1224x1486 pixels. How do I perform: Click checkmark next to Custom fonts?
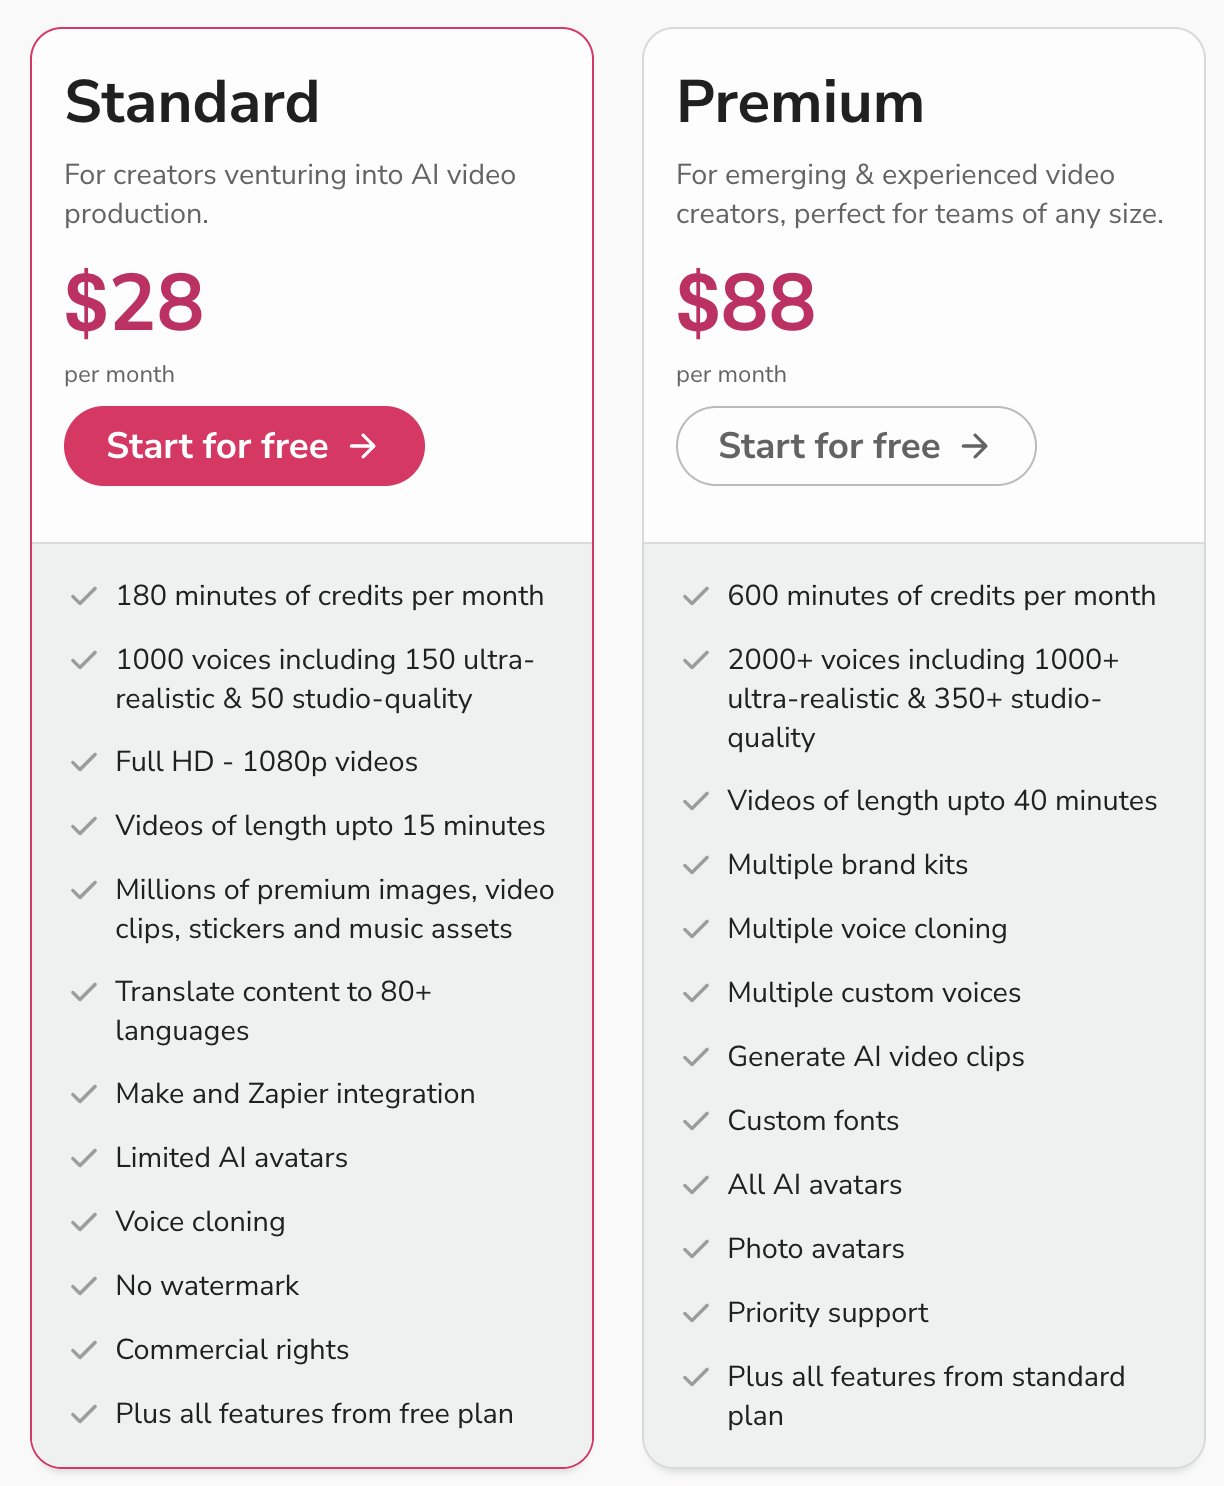[x=696, y=1122]
